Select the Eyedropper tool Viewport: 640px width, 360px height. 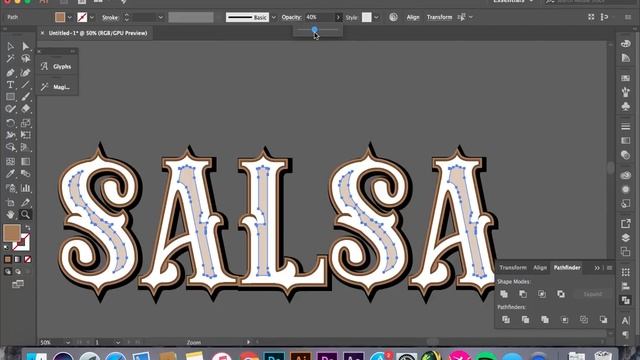10,174
